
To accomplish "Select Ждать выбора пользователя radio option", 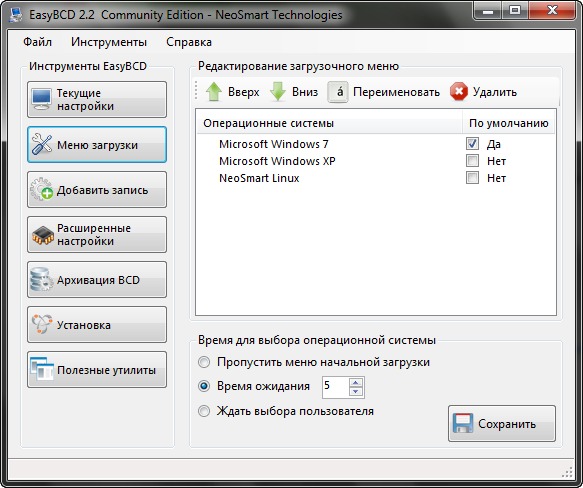I will (204, 411).
